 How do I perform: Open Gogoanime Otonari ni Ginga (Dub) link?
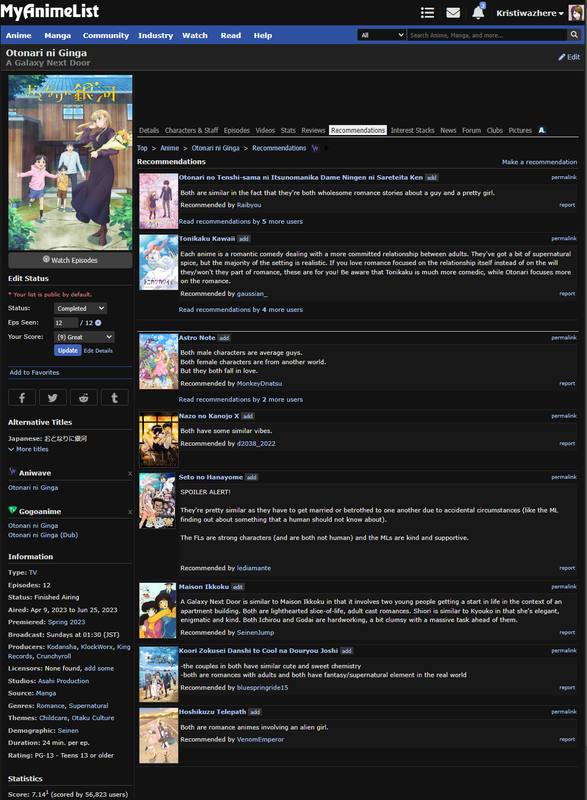[x=43, y=535]
